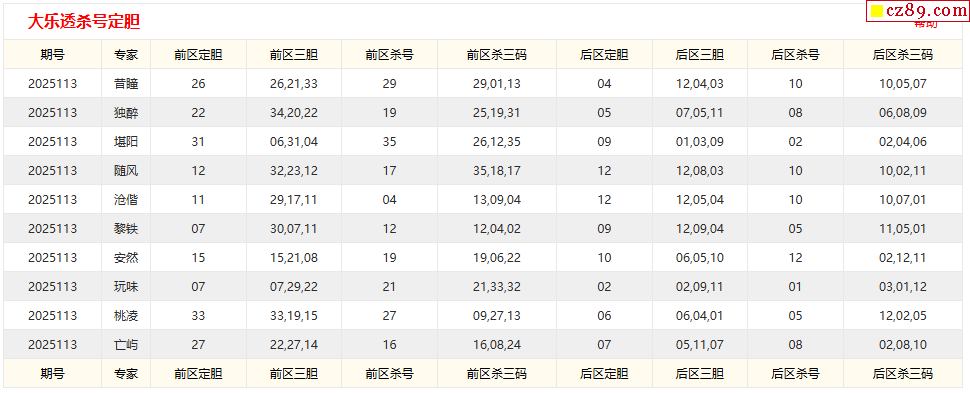
Task: Click the 前区三胆 cell 26,21,33
Action: pyautogui.click(x=294, y=84)
